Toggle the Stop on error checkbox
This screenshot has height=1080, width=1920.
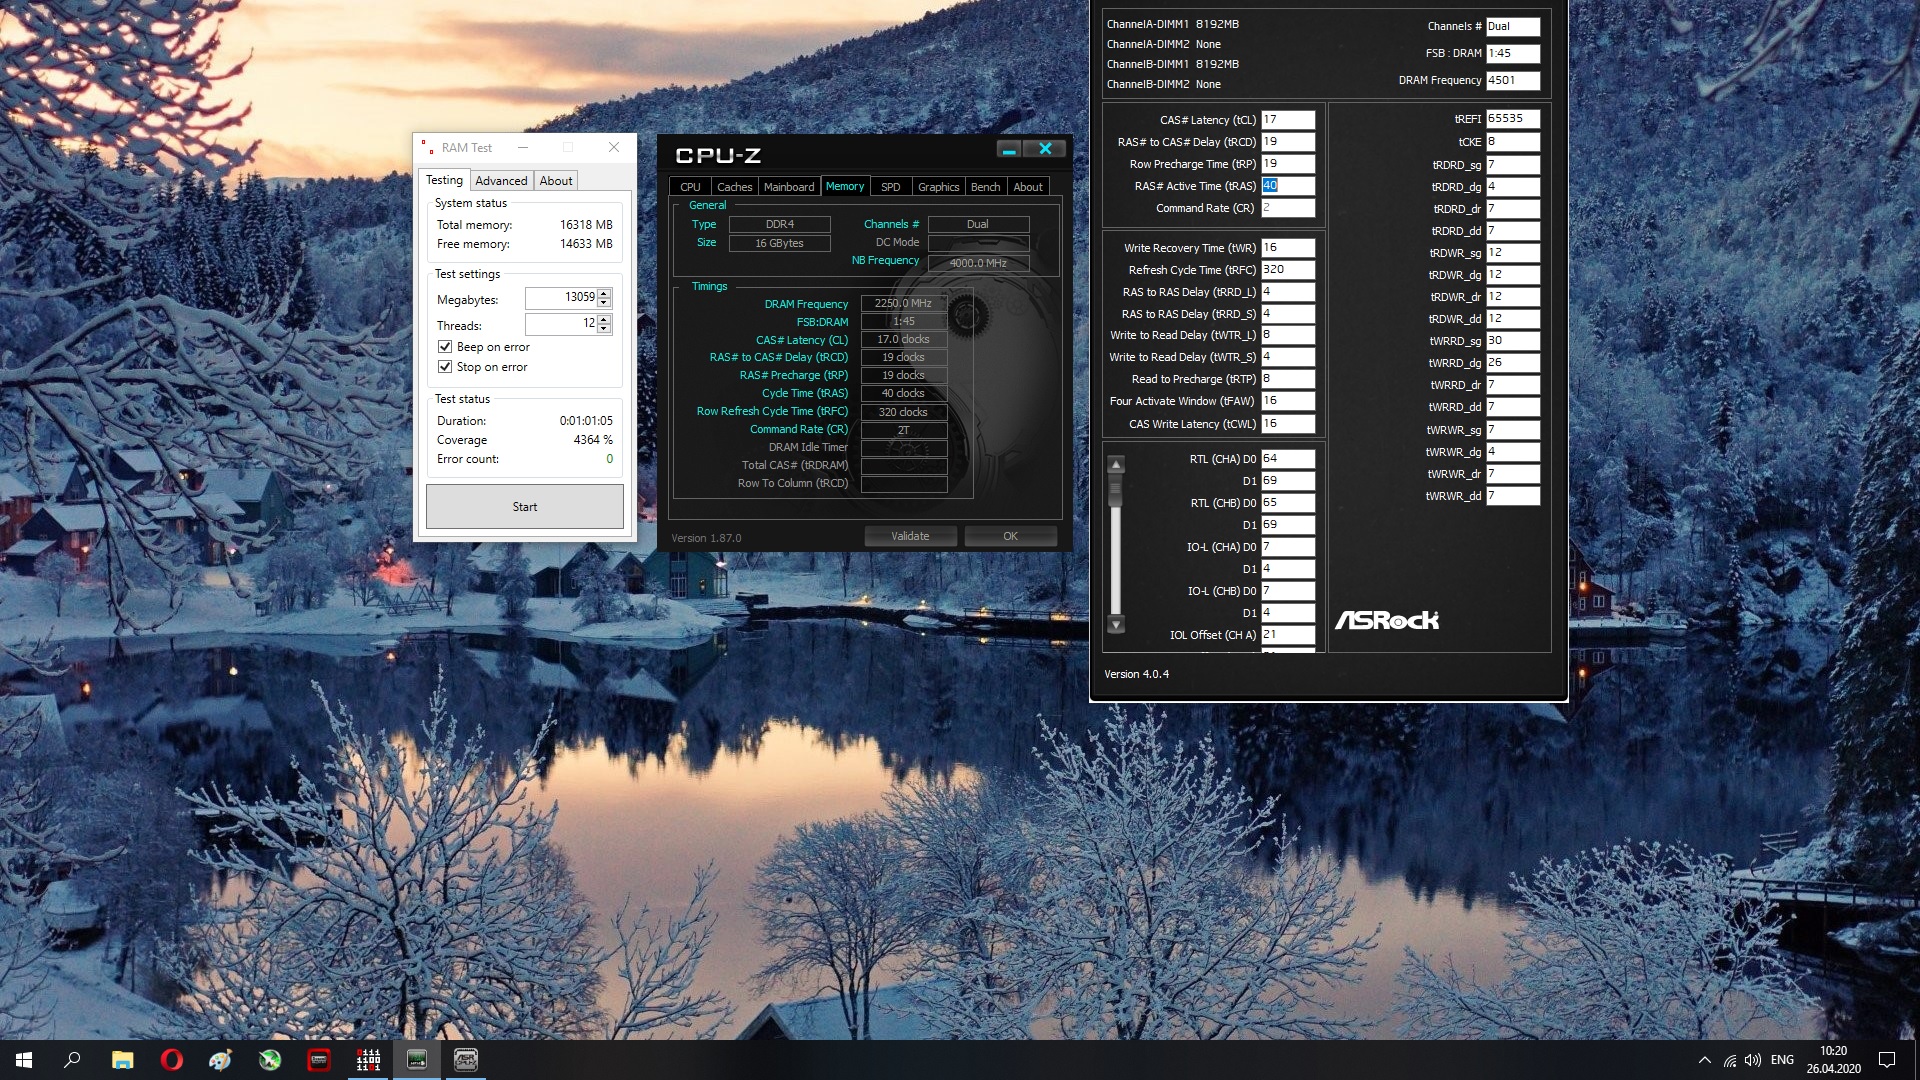click(x=445, y=367)
